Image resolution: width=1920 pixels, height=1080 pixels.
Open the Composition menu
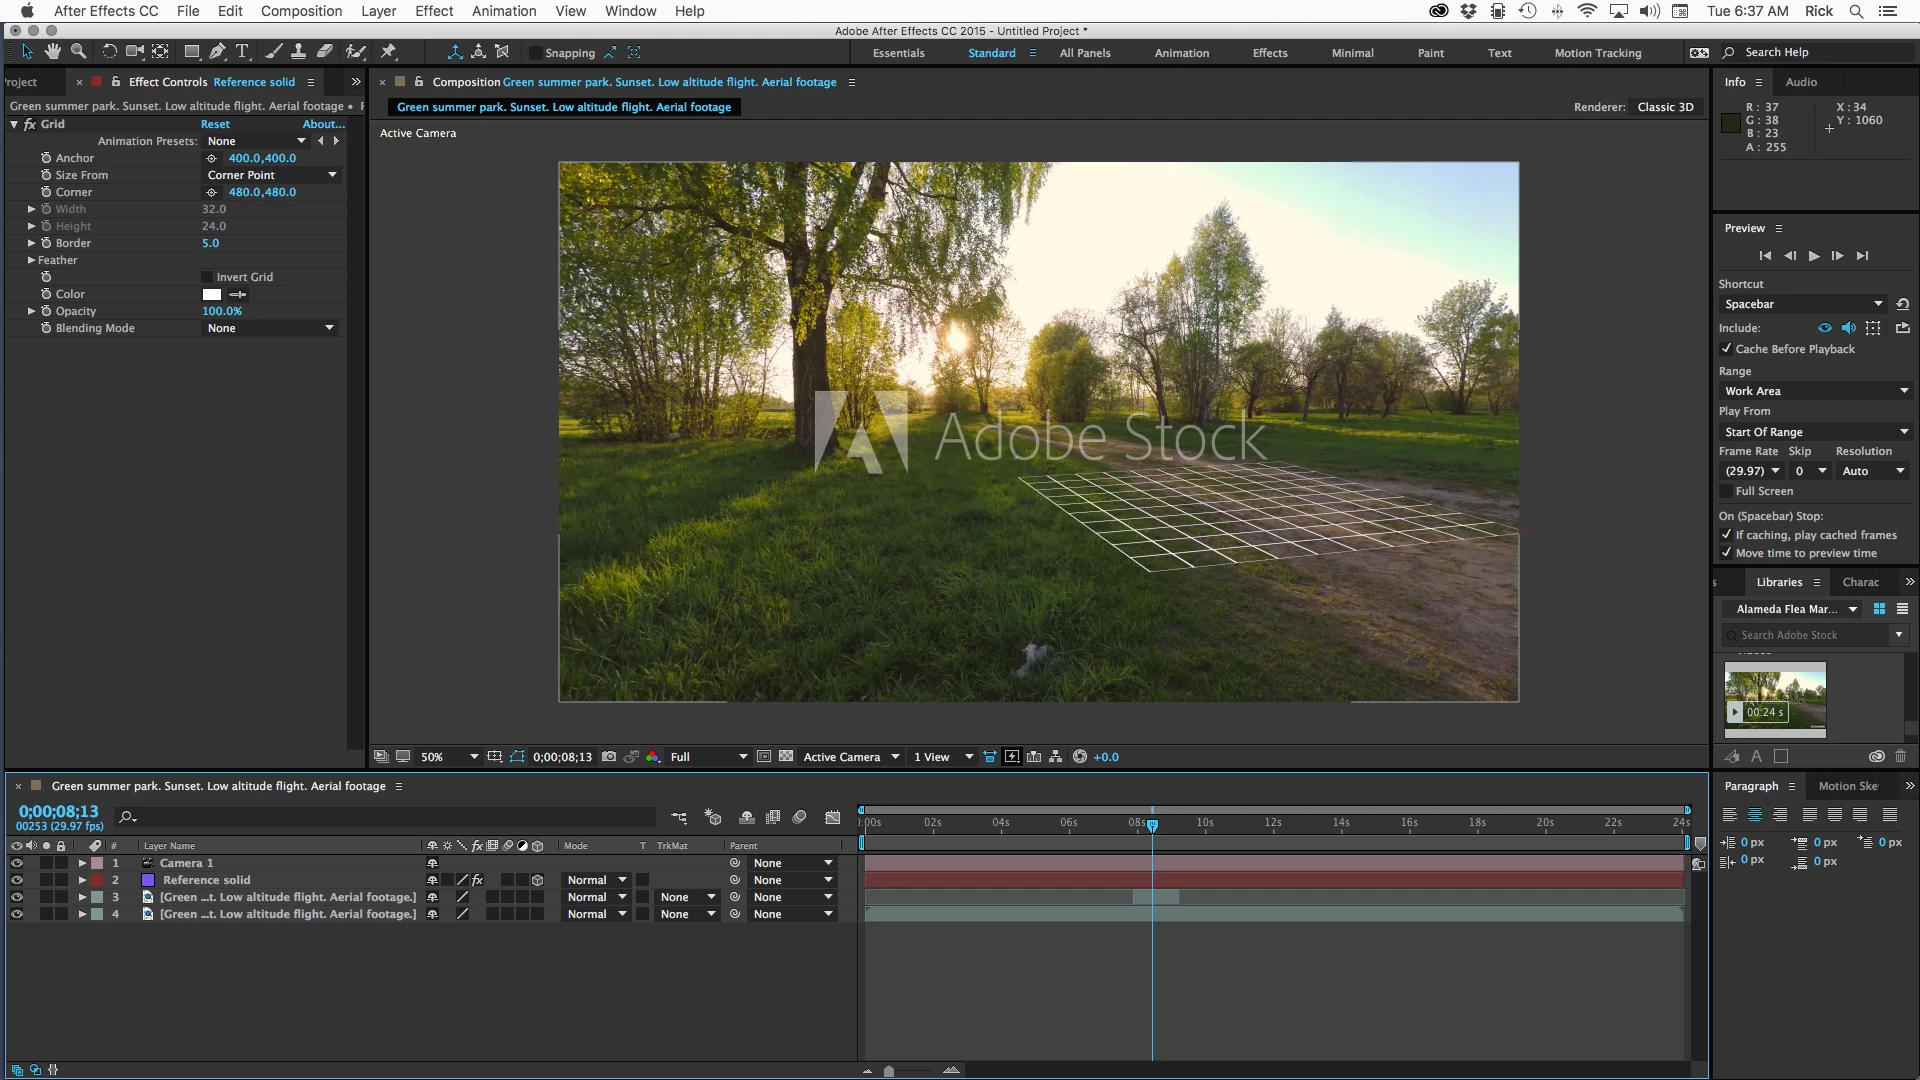click(301, 11)
